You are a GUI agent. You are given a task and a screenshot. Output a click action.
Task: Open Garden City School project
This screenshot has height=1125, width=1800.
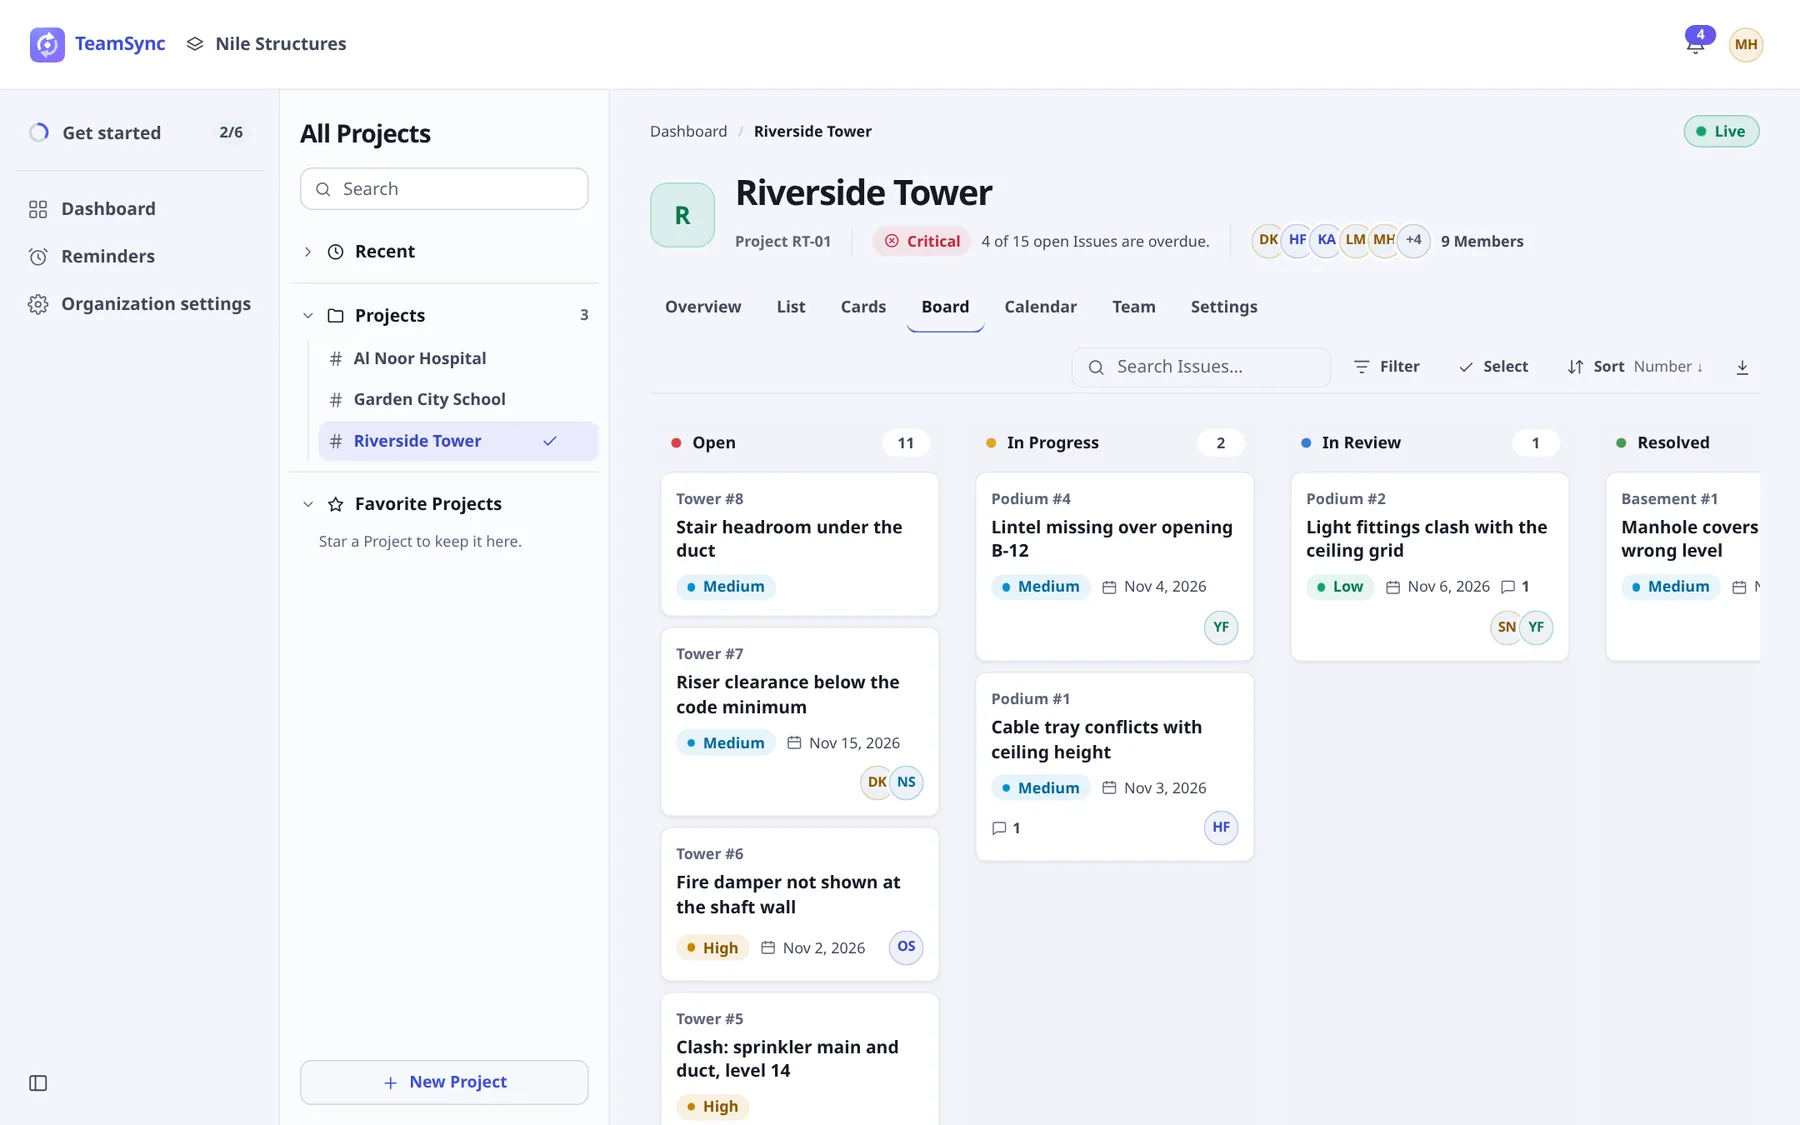pos(458,400)
